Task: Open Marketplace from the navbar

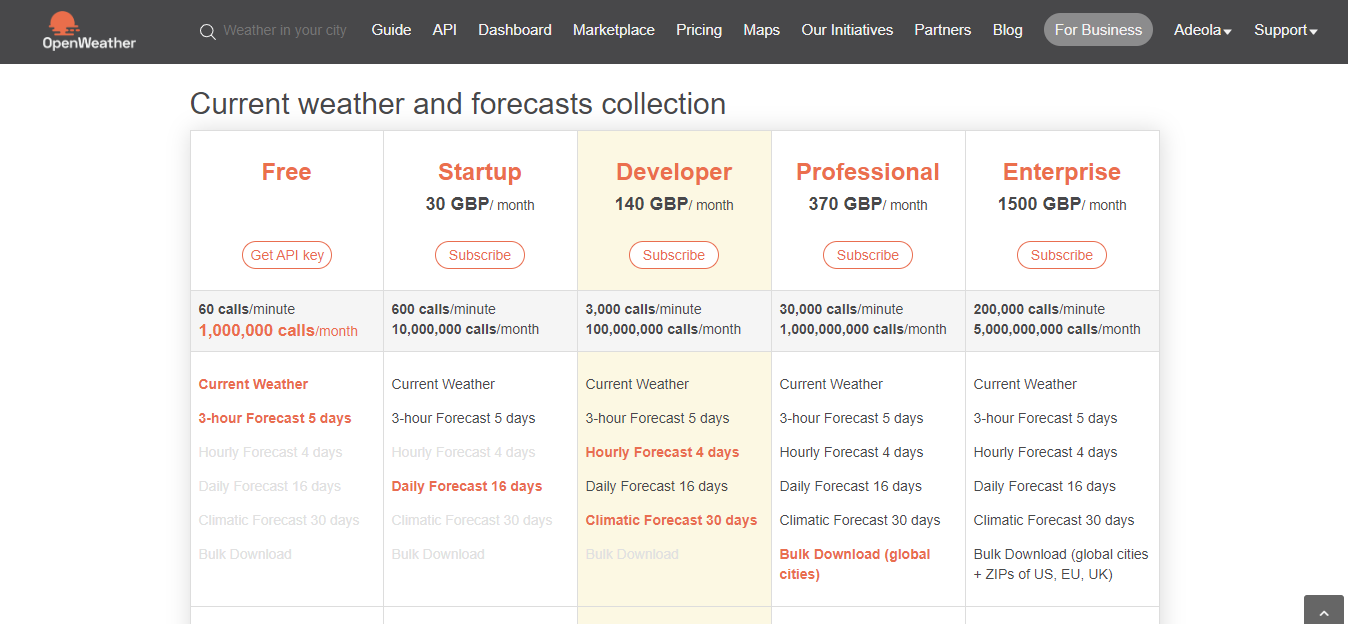Action: click(614, 30)
